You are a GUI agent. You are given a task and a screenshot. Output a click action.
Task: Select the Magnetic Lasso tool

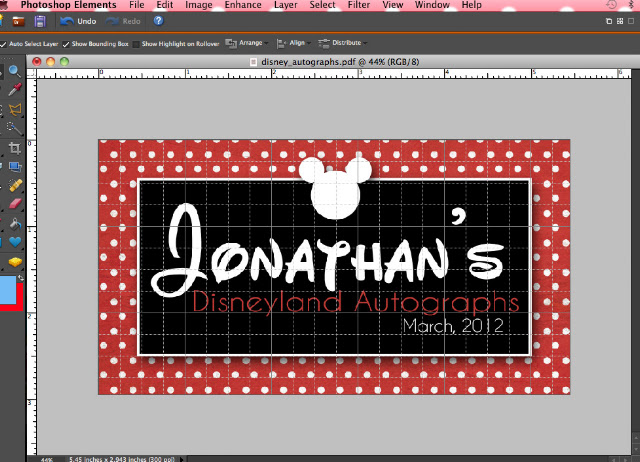tap(15, 109)
